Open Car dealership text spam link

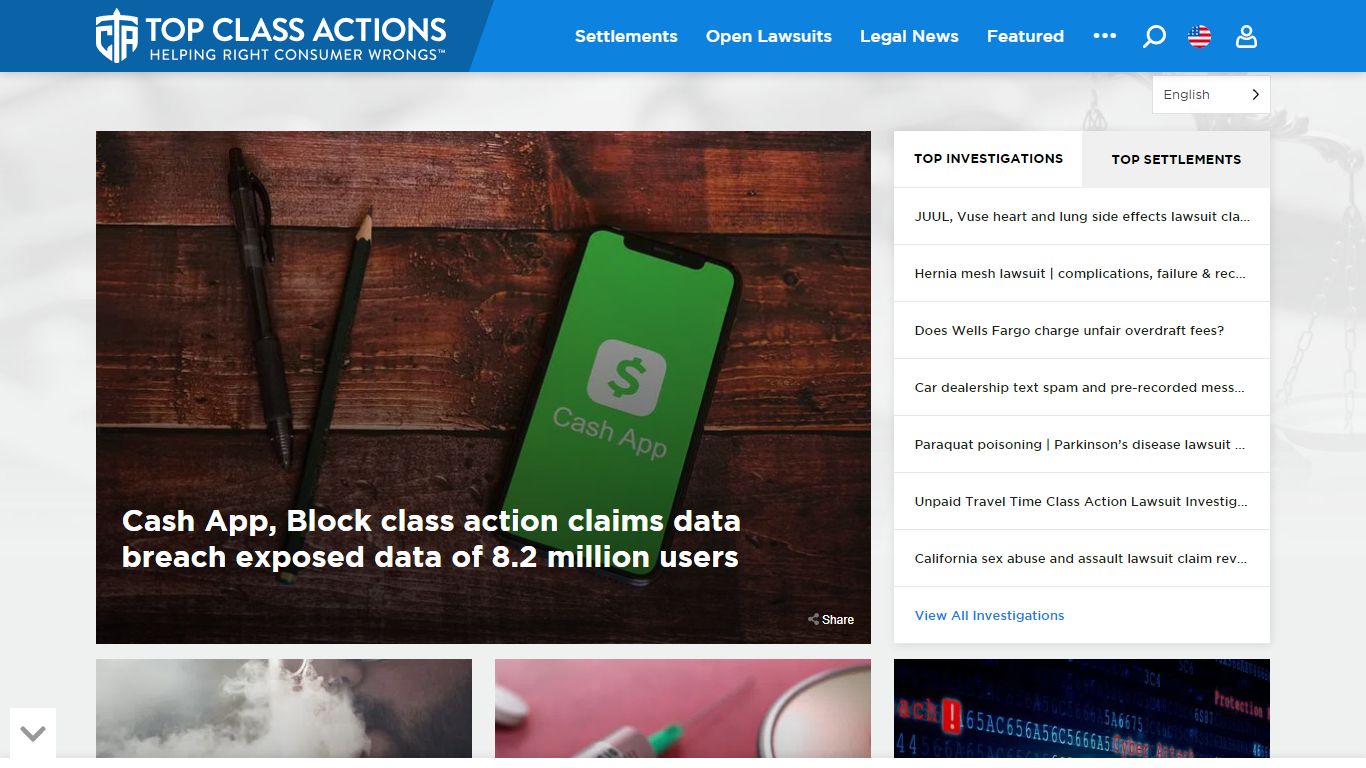1082,387
